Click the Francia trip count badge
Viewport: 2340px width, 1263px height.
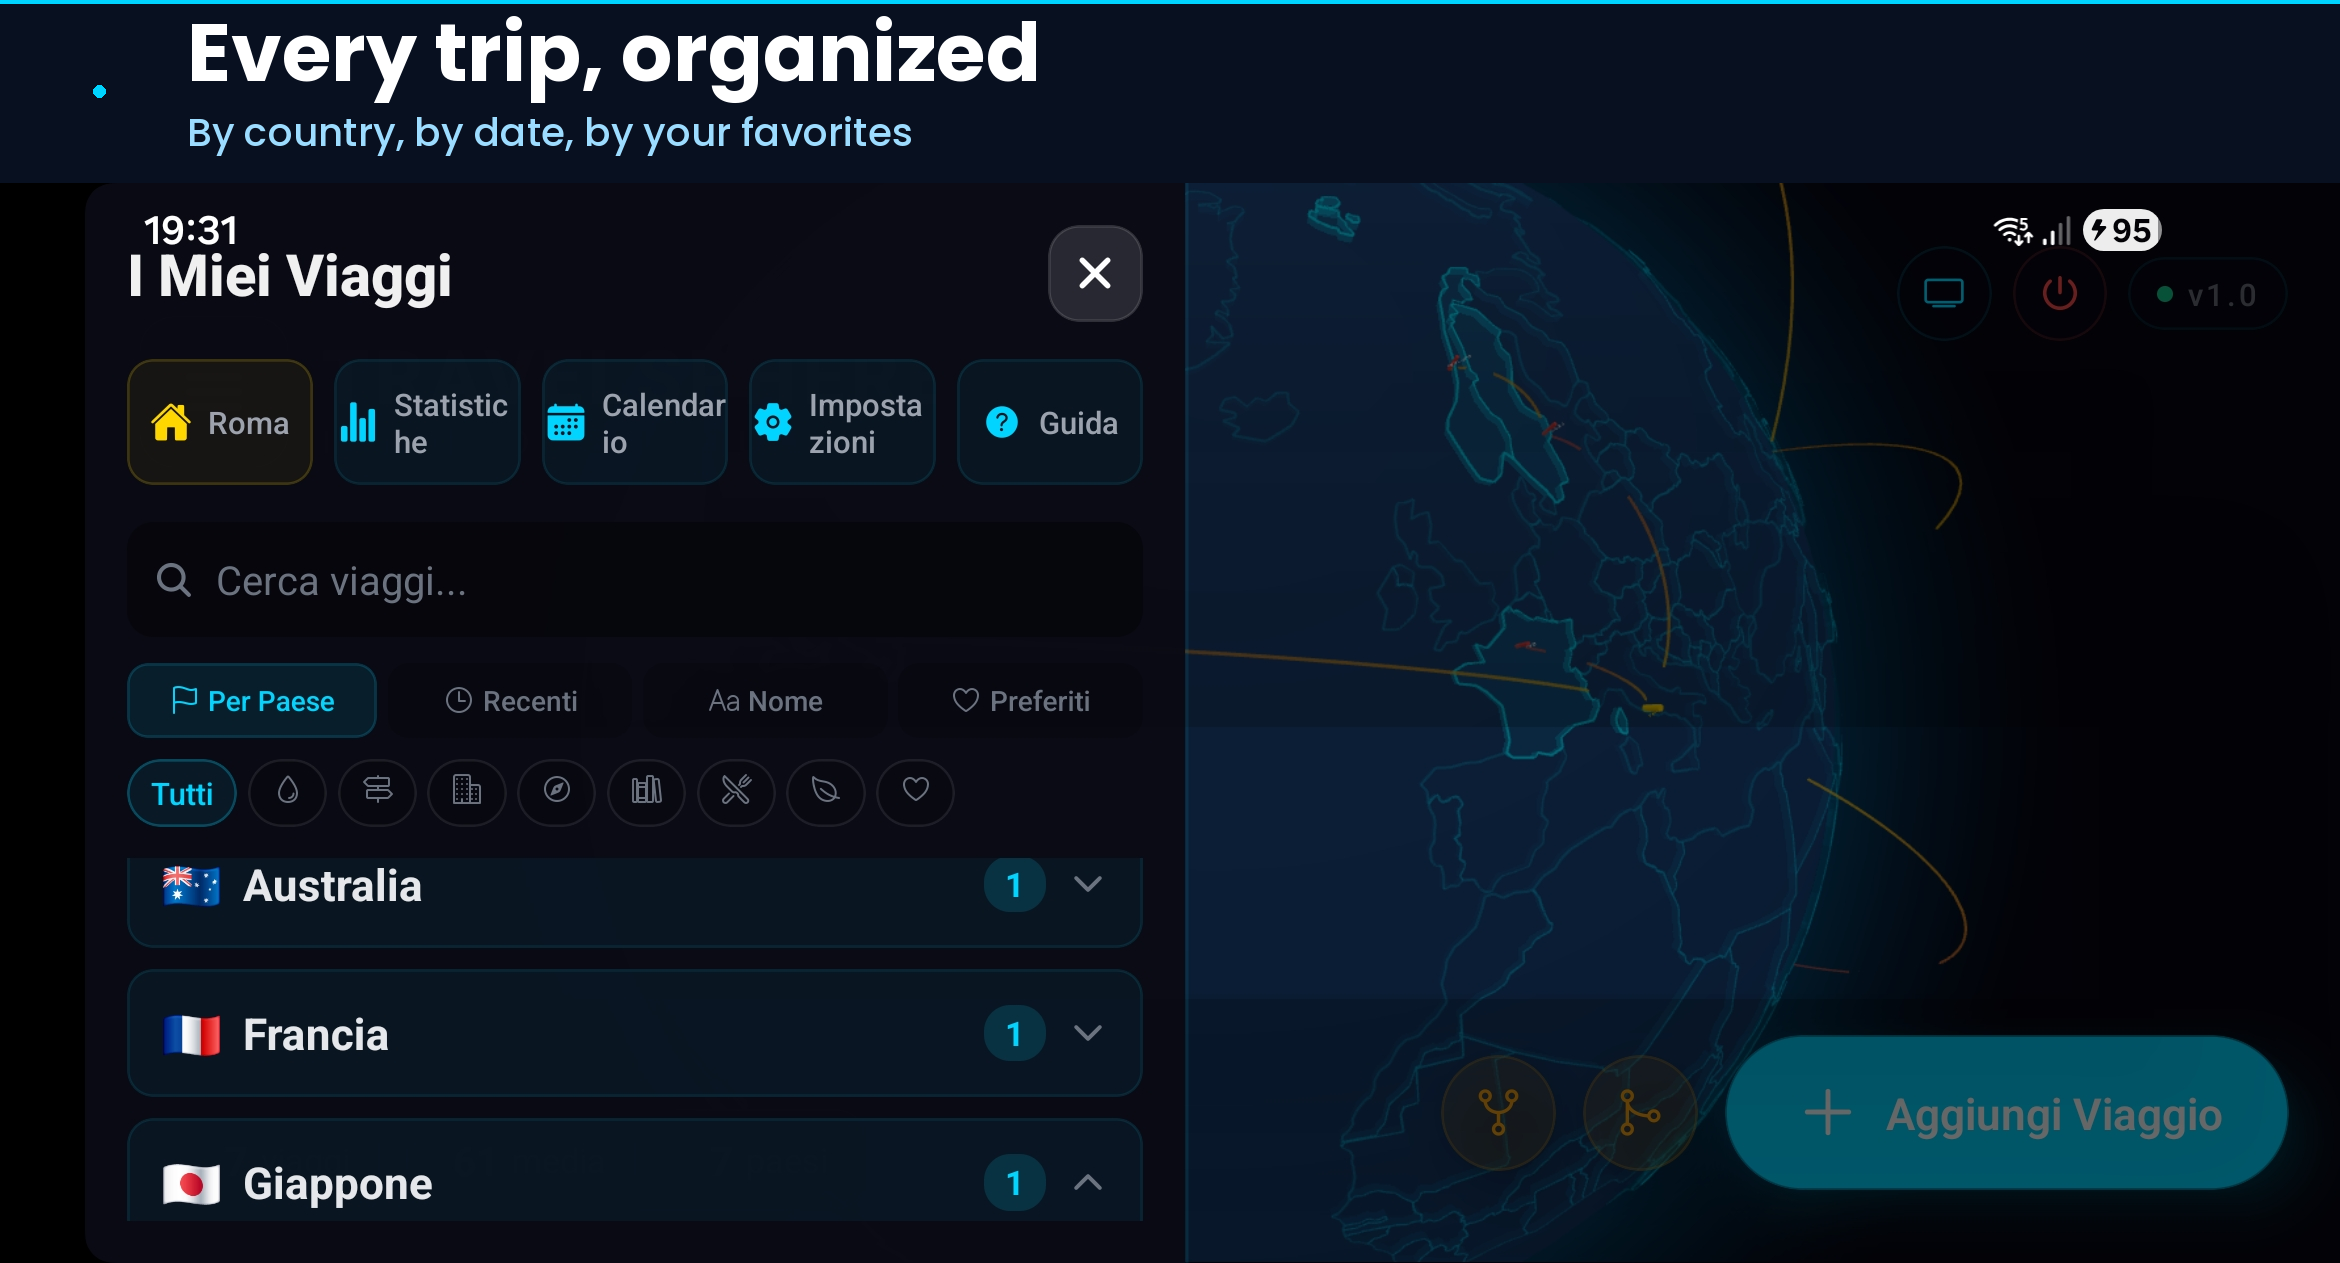pos(1014,1033)
